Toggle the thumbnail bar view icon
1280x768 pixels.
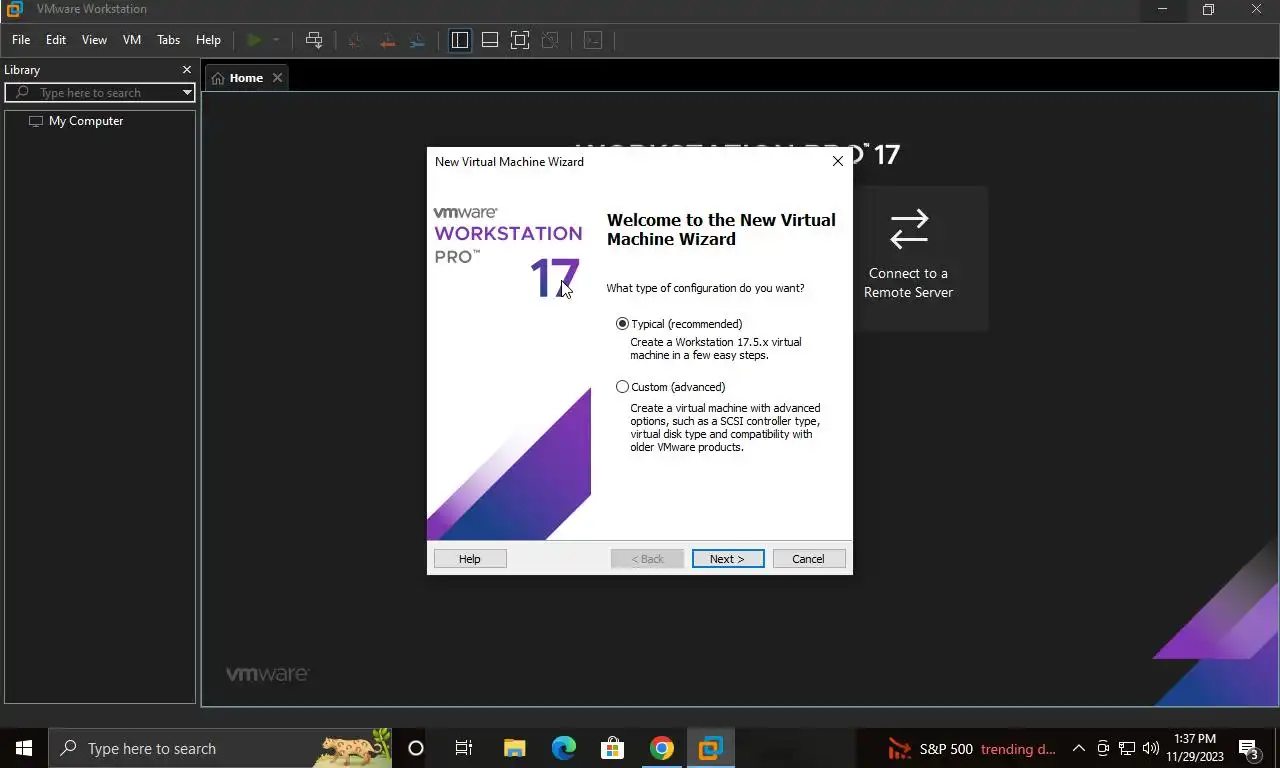point(490,40)
